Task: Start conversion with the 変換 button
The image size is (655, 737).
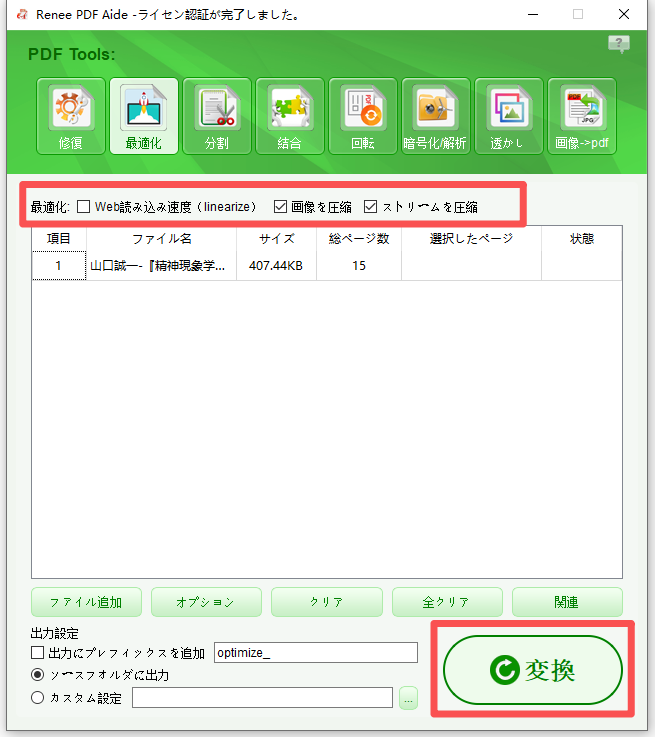Action: 533,670
